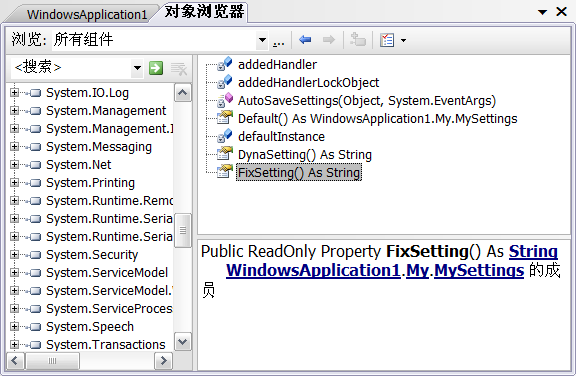The width and height of the screenshot is (576, 376).
Task: Click the AutoSaveSettings method icon
Action: (224, 100)
